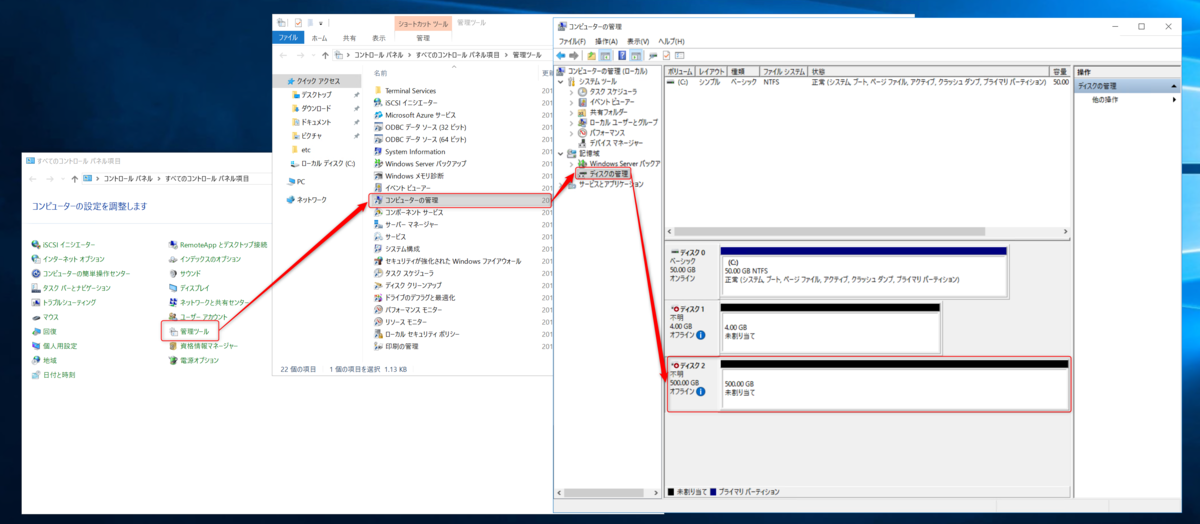
Task: Open ディスプレイ settings in Control Panel
Action: click(x=189, y=288)
